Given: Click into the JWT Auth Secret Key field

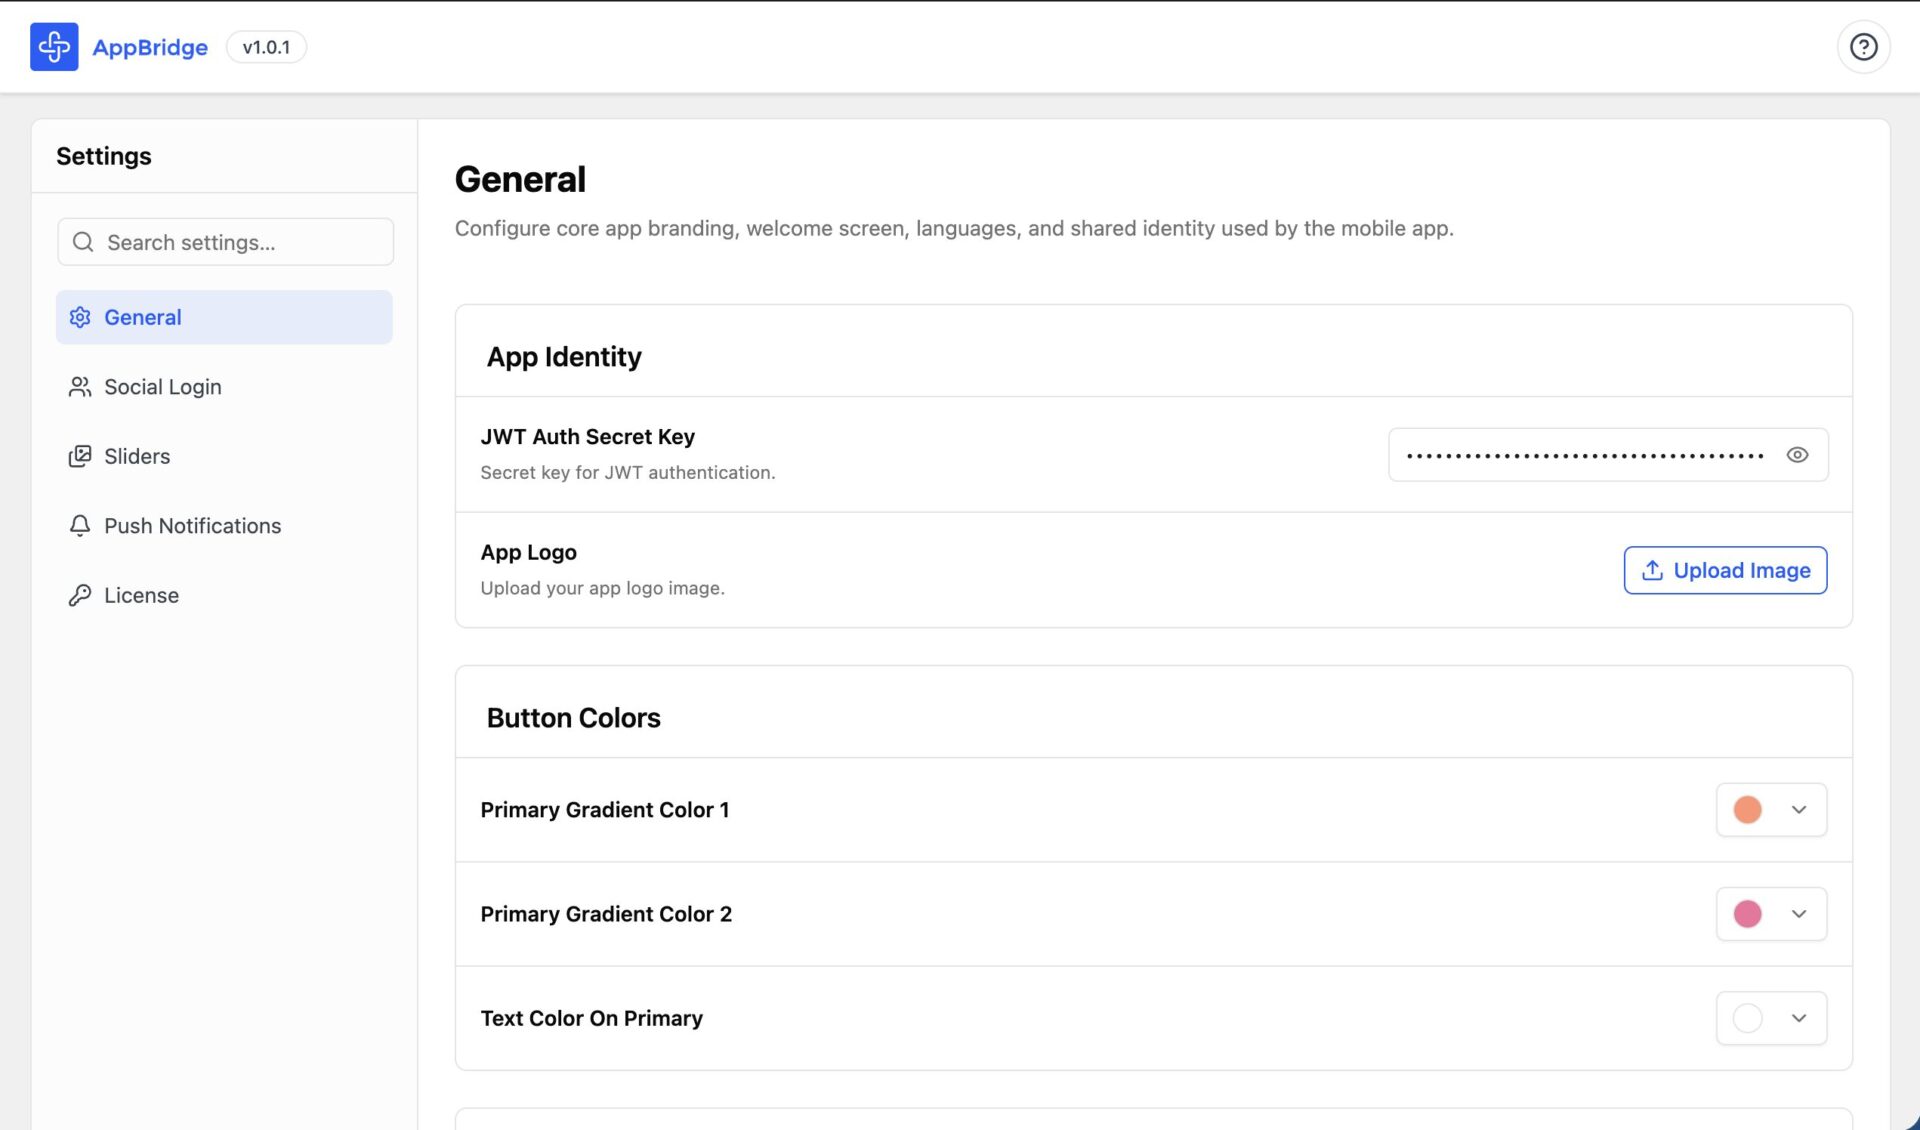Looking at the screenshot, I should [1608, 455].
